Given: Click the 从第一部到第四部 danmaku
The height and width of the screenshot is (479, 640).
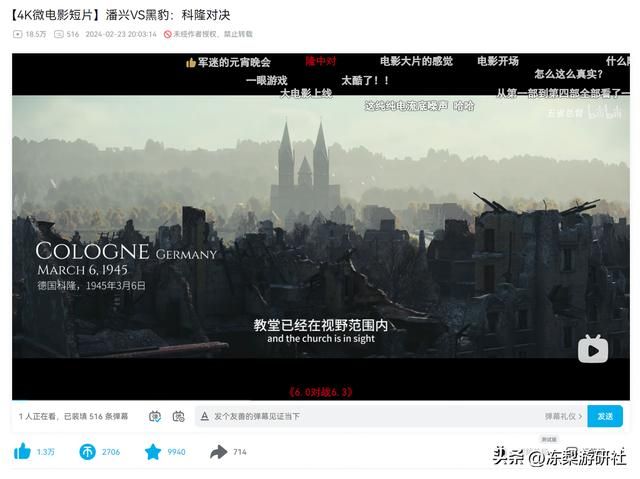Looking at the screenshot, I should pos(563,93).
